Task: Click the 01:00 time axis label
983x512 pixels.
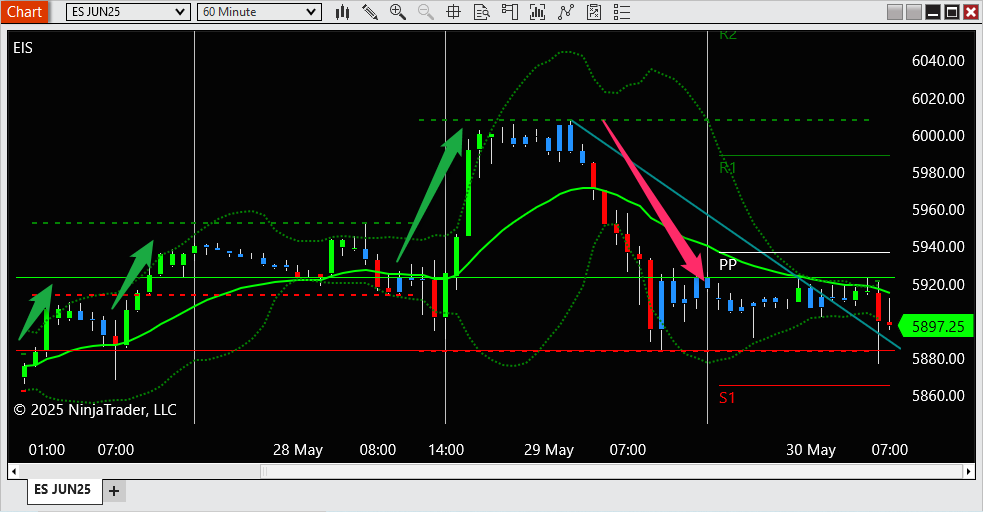Action: [47, 450]
